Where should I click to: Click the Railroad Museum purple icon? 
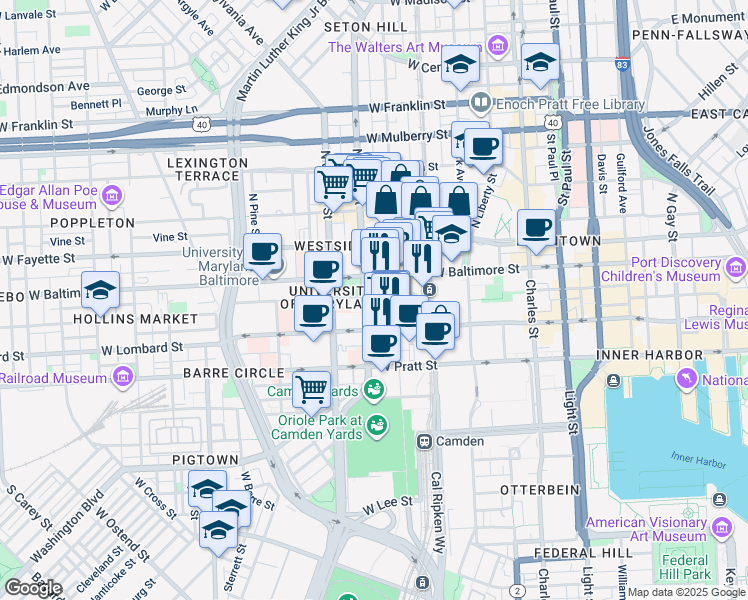click(123, 376)
